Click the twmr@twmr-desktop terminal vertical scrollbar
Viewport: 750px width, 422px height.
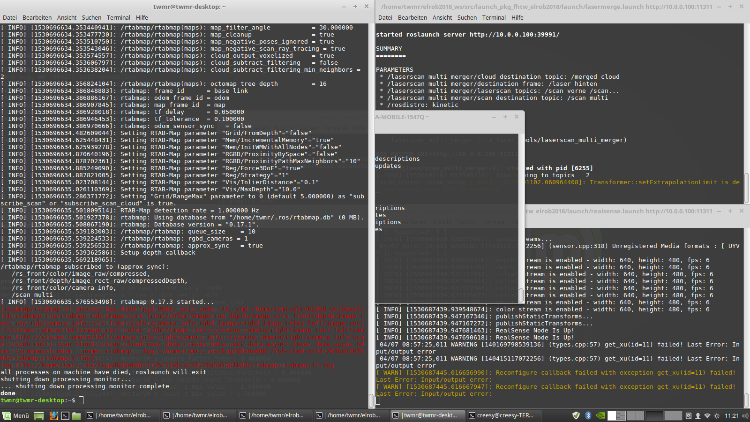[x=368, y=200]
